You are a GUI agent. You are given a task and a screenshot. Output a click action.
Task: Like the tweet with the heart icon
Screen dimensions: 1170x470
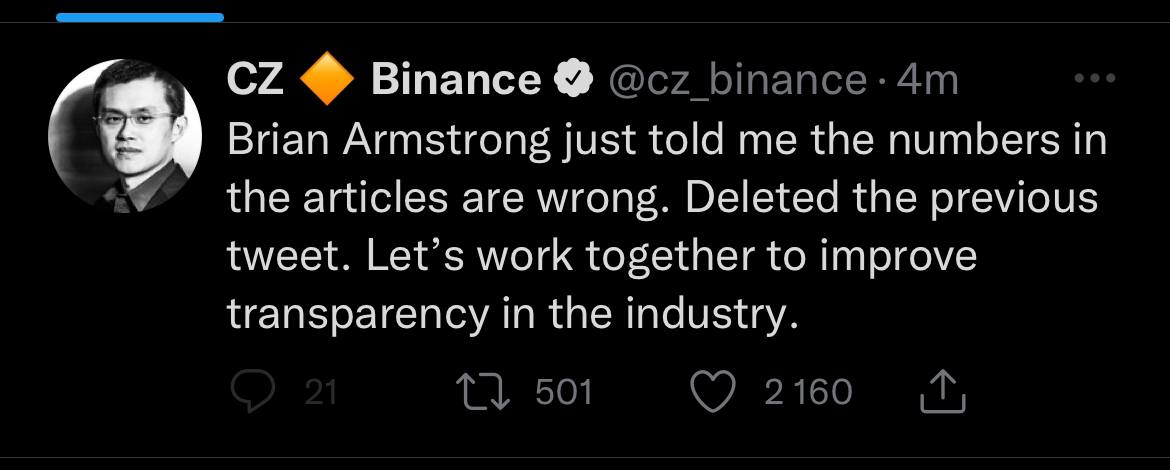click(x=712, y=392)
